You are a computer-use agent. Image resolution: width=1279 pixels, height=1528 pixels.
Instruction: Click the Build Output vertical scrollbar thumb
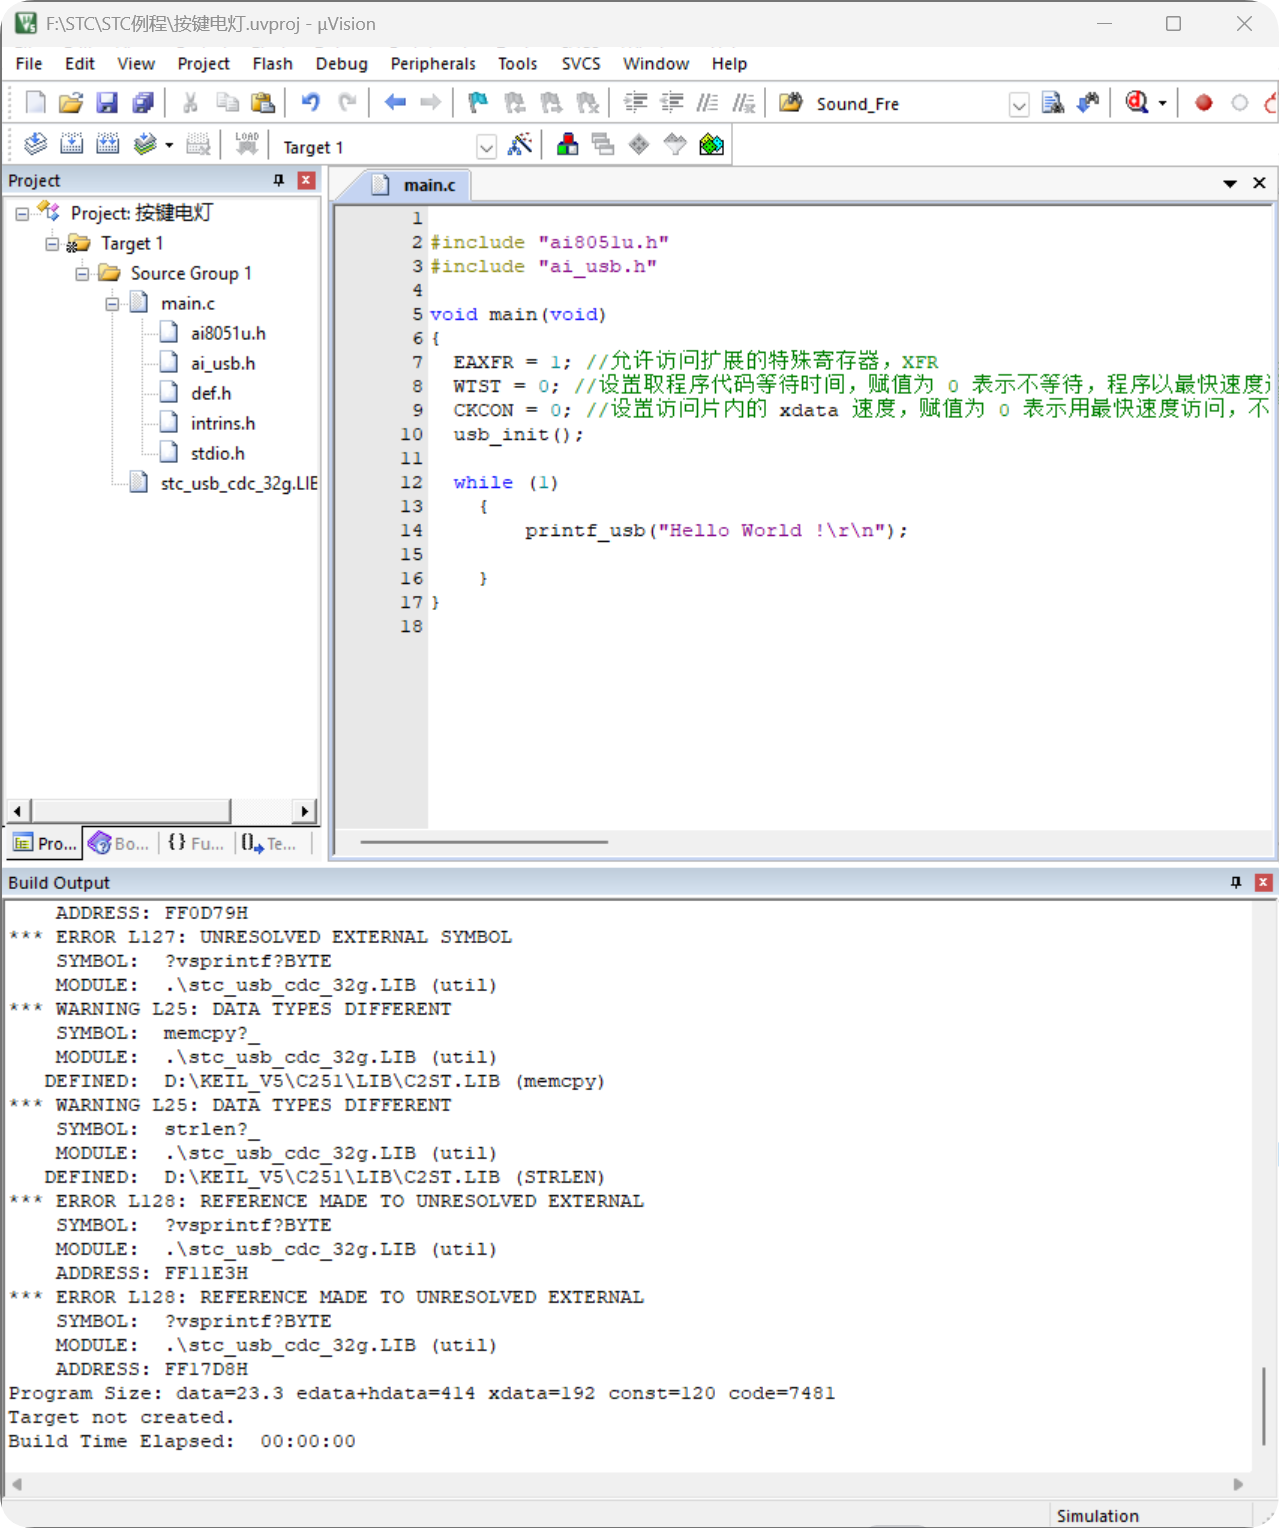click(1264, 1405)
